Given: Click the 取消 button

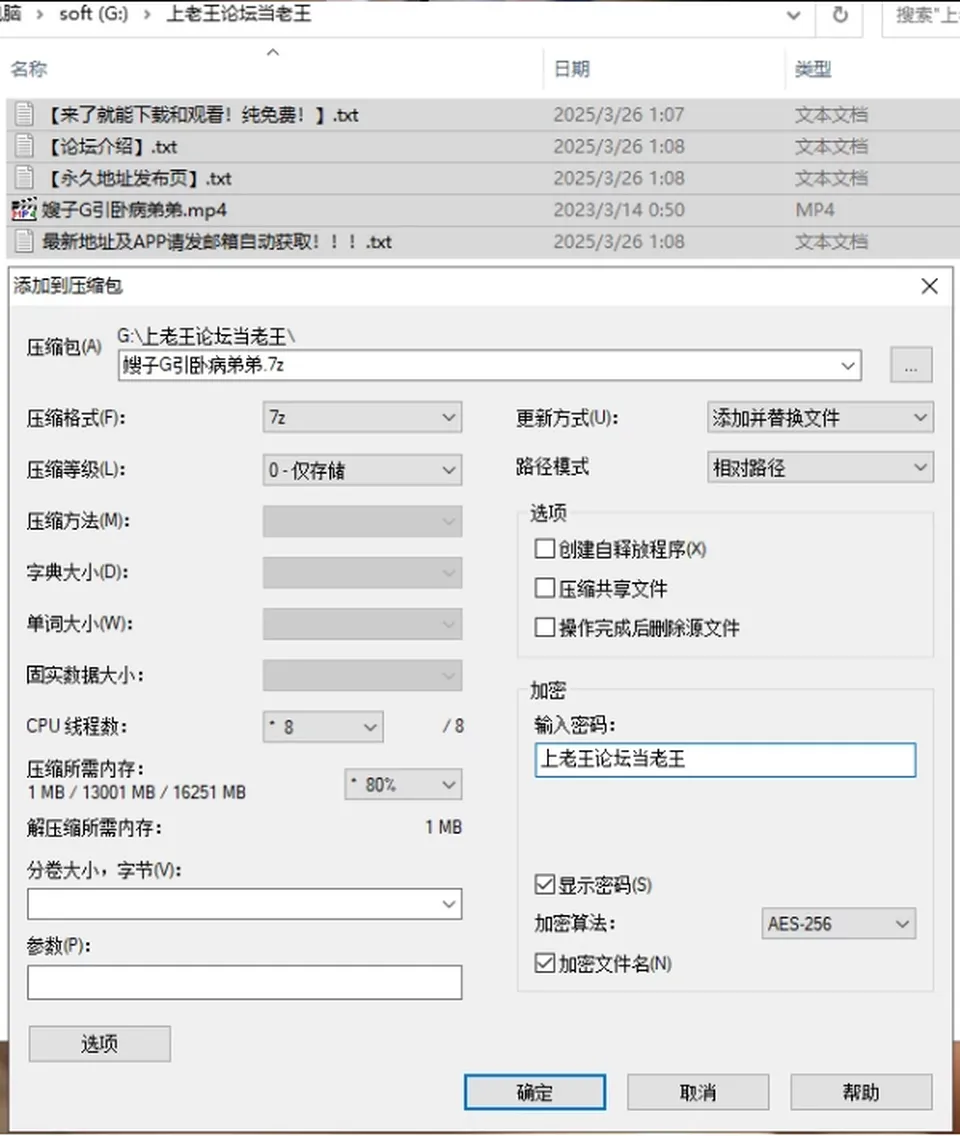Looking at the screenshot, I should click(698, 1092).
